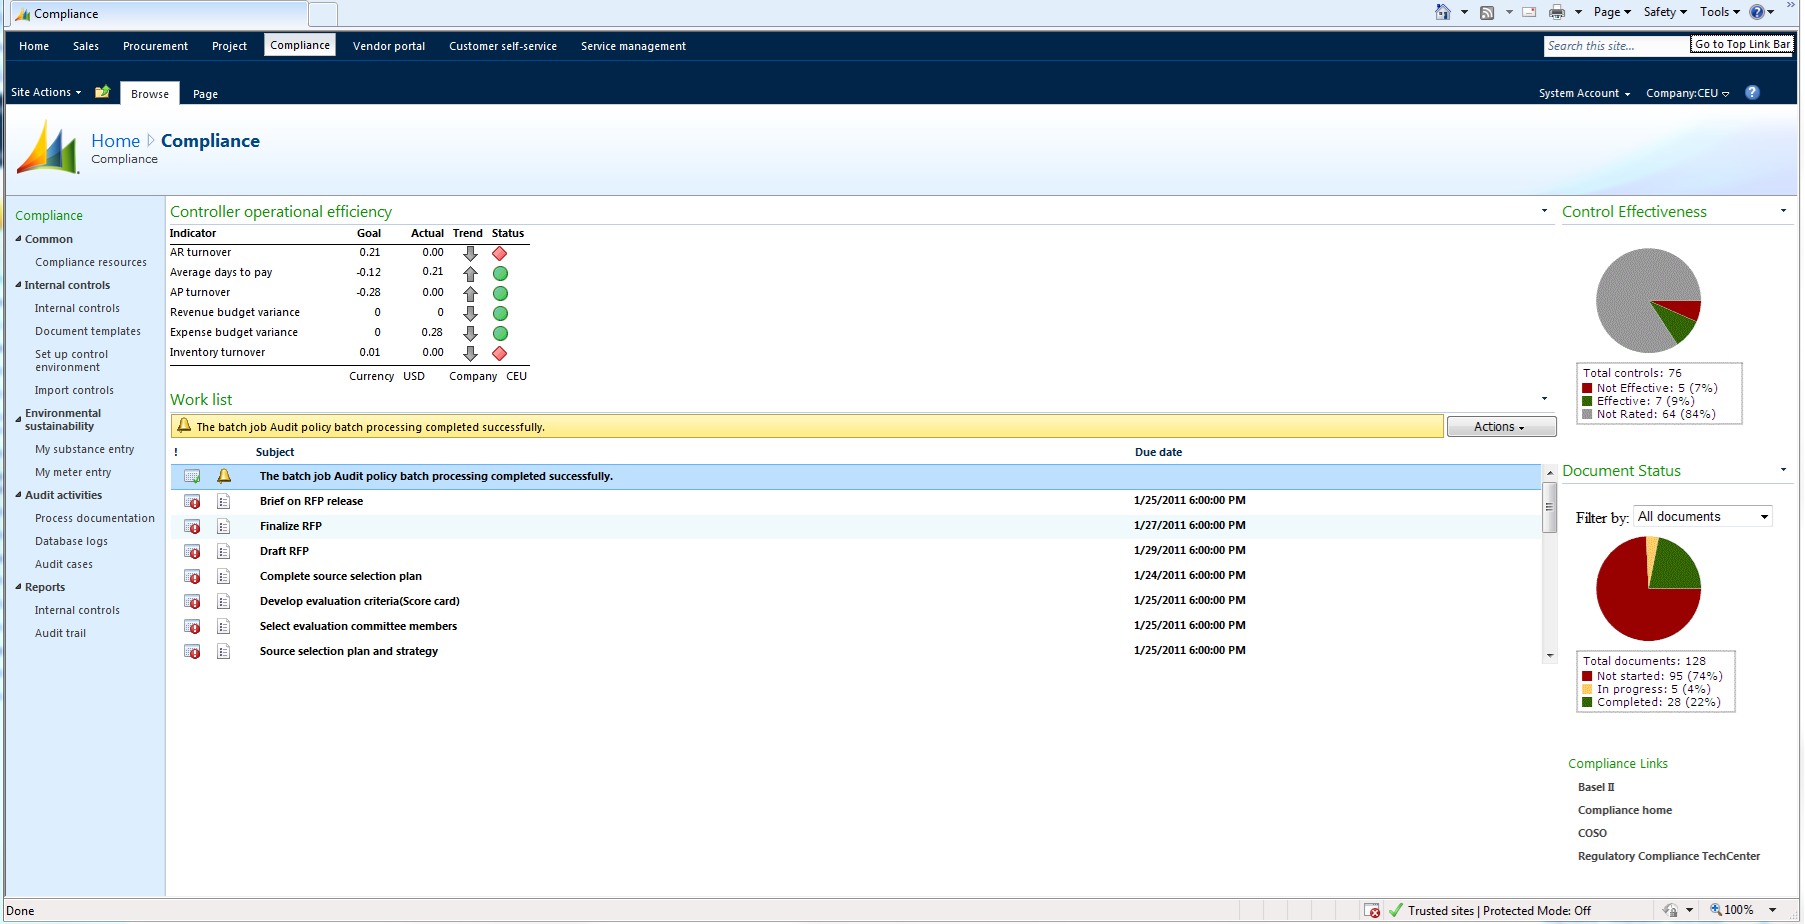Click the Print icon
The image size is (1805, 924).
coord(1556,12)
